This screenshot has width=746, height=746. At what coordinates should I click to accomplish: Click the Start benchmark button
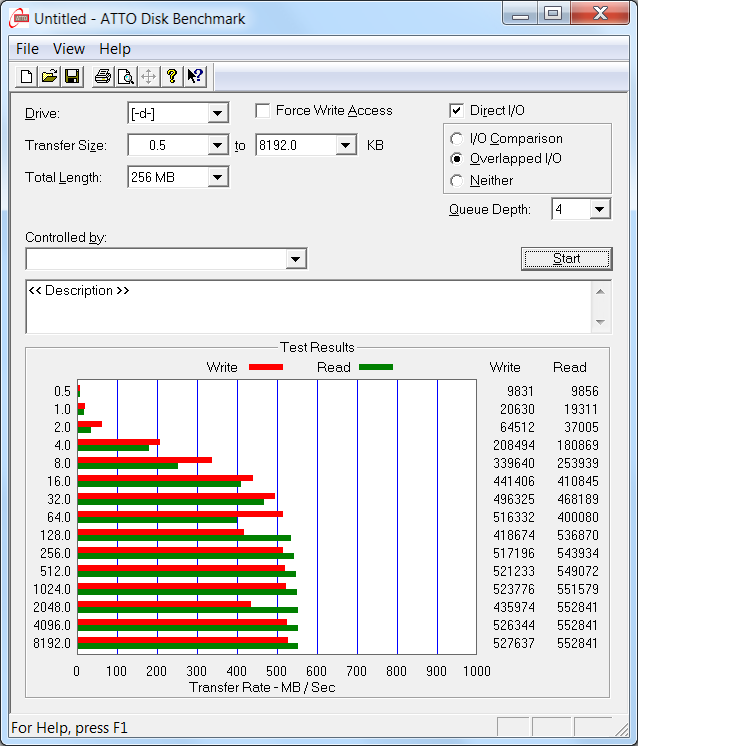[567, 259]
